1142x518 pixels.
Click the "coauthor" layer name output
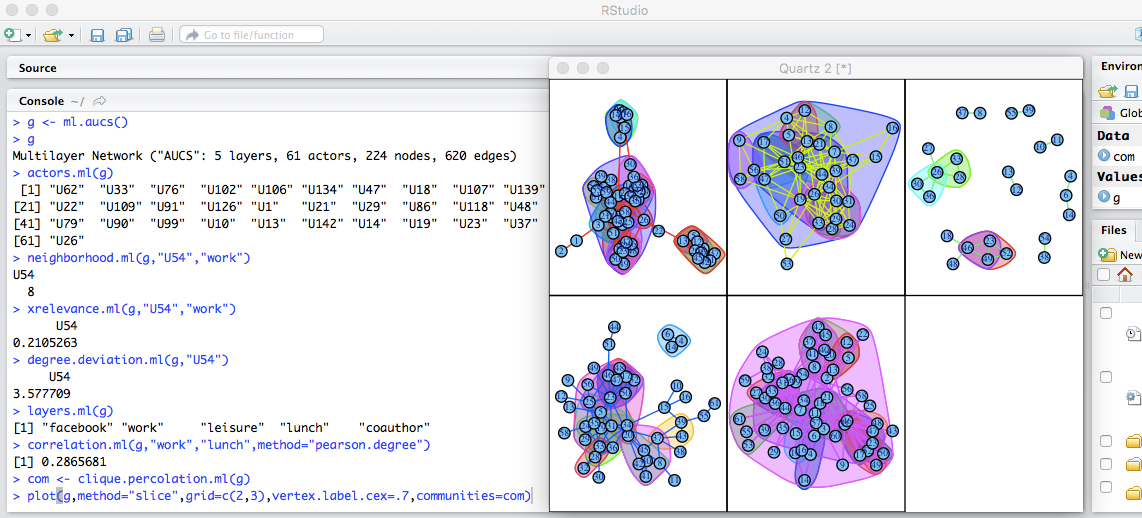(x=395, y=427)
